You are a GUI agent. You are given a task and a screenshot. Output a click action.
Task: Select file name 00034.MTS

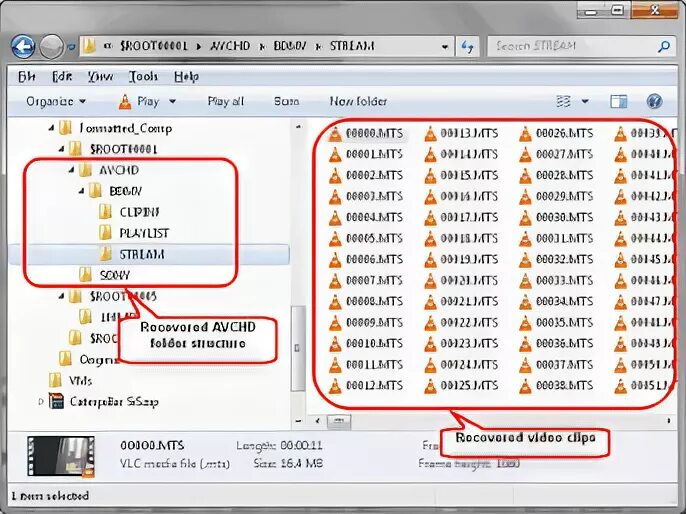pos(565,301)
